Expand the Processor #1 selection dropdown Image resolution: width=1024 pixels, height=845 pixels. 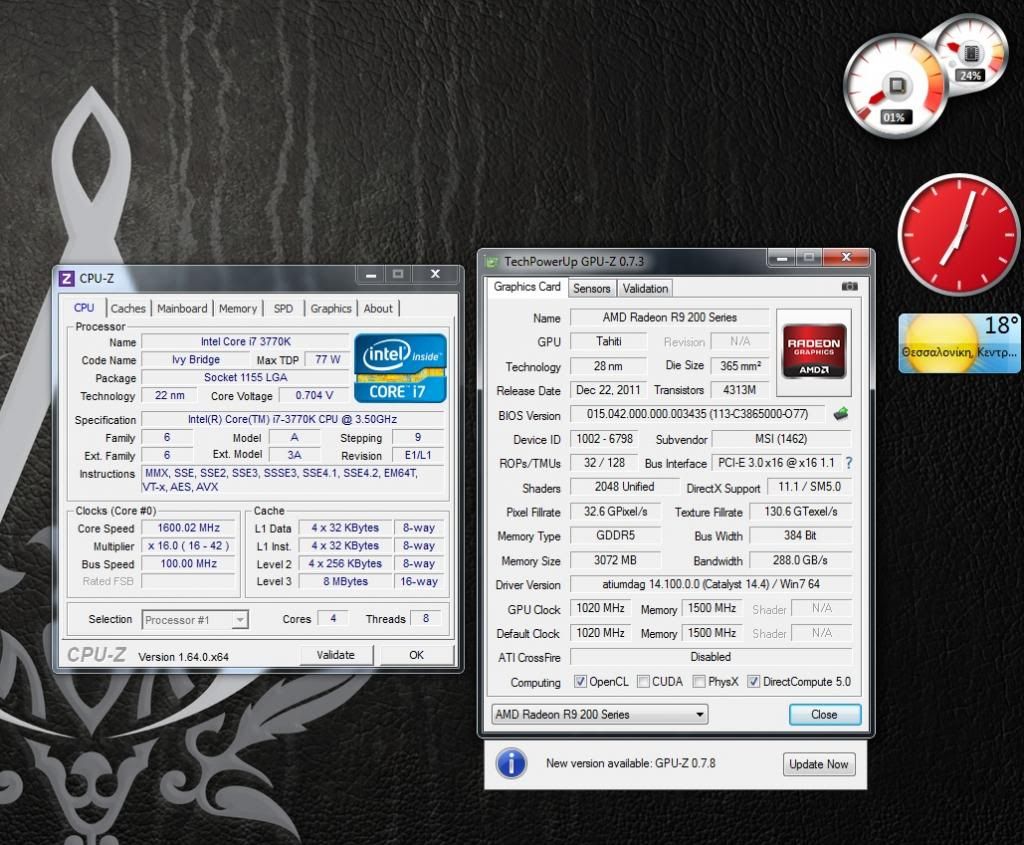click(195, 620)
